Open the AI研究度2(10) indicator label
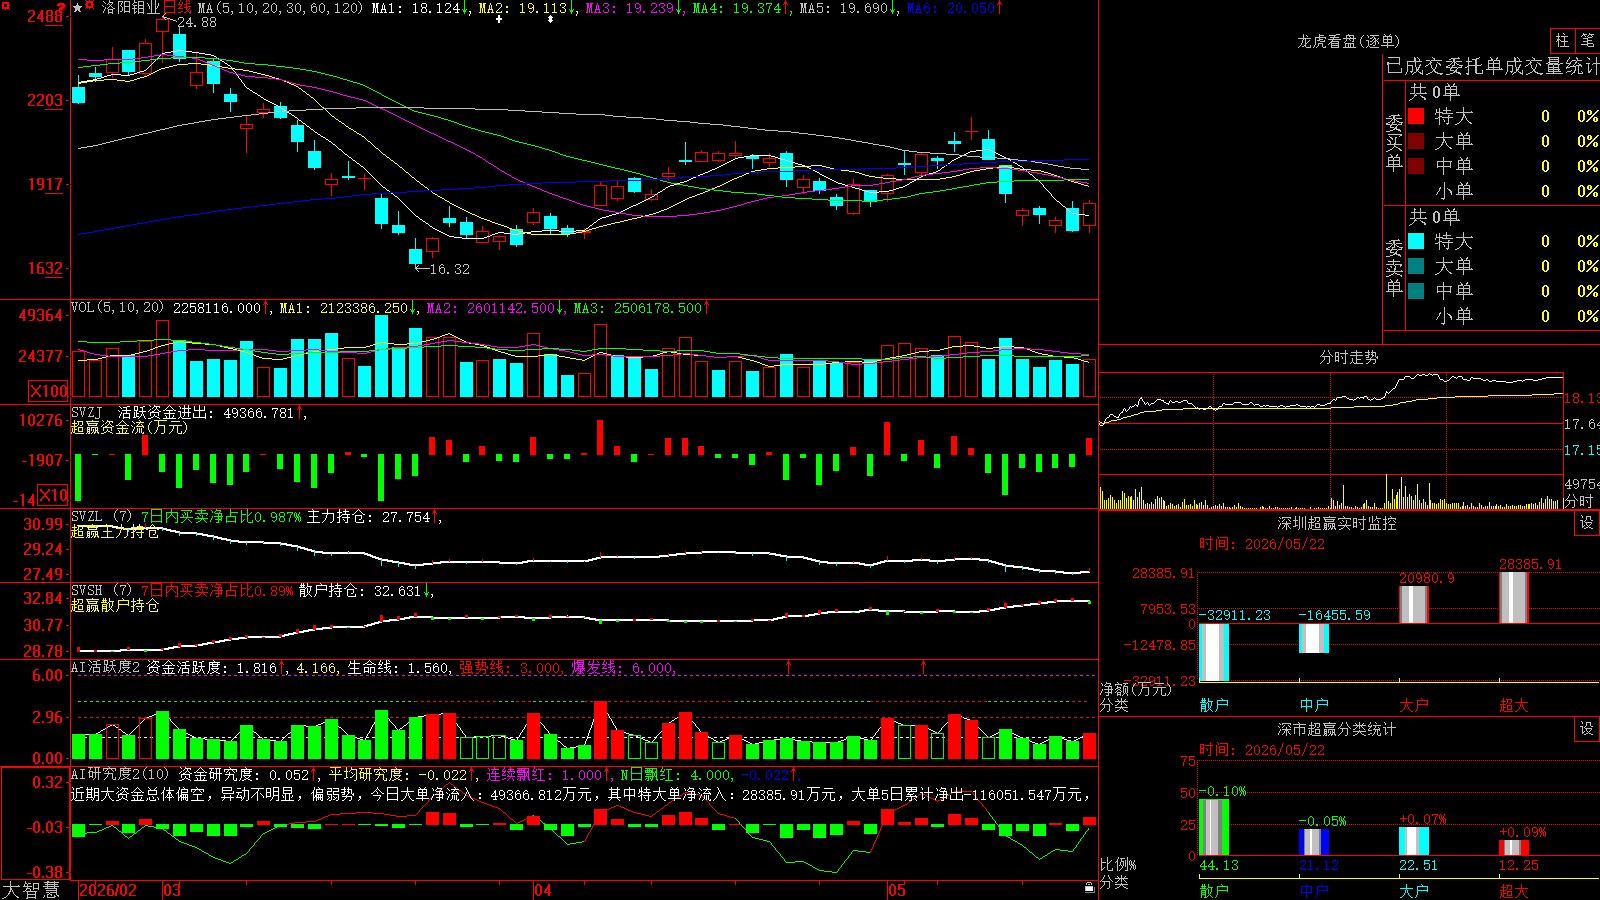1600x900 pixels. coord(120,774)
